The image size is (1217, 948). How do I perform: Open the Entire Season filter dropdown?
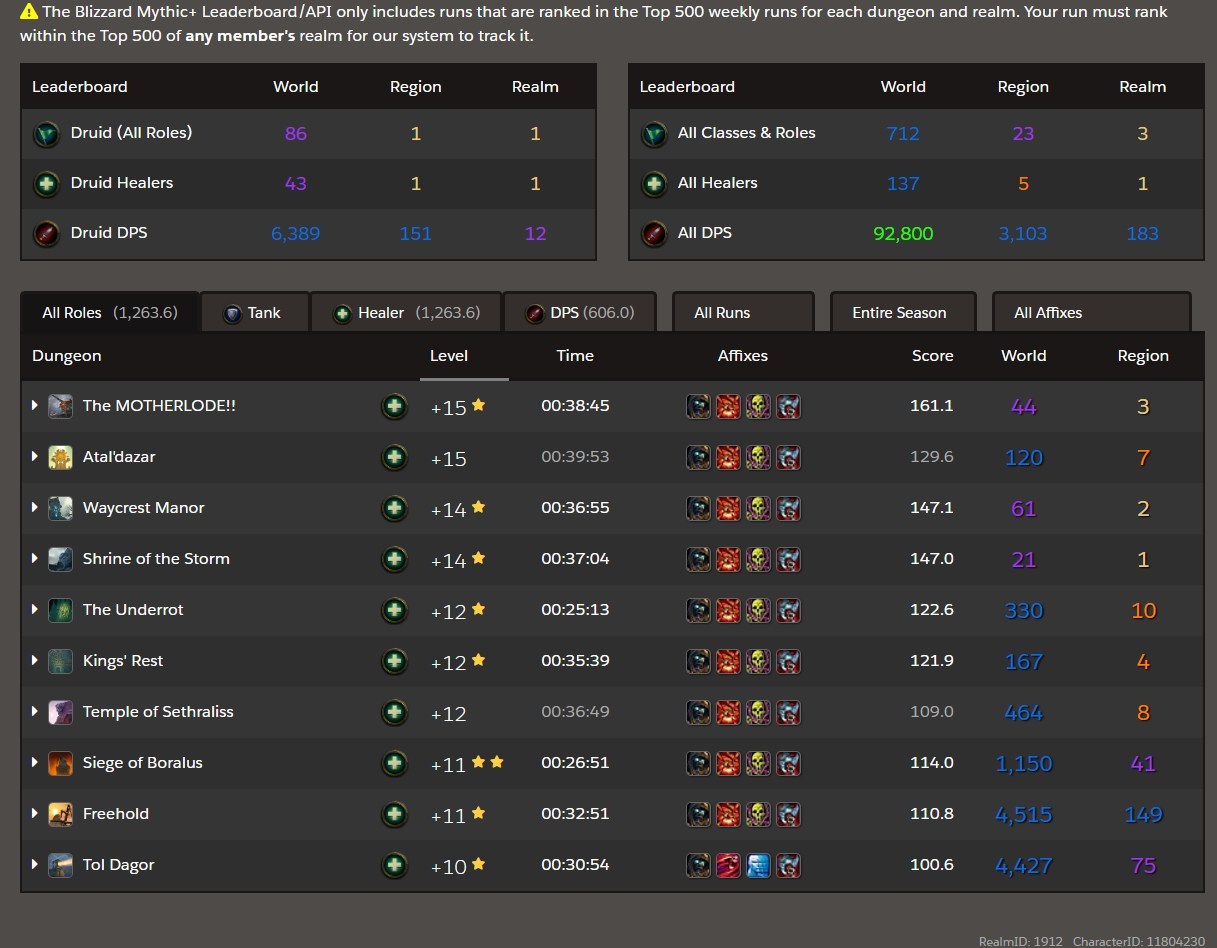[903, 312]
